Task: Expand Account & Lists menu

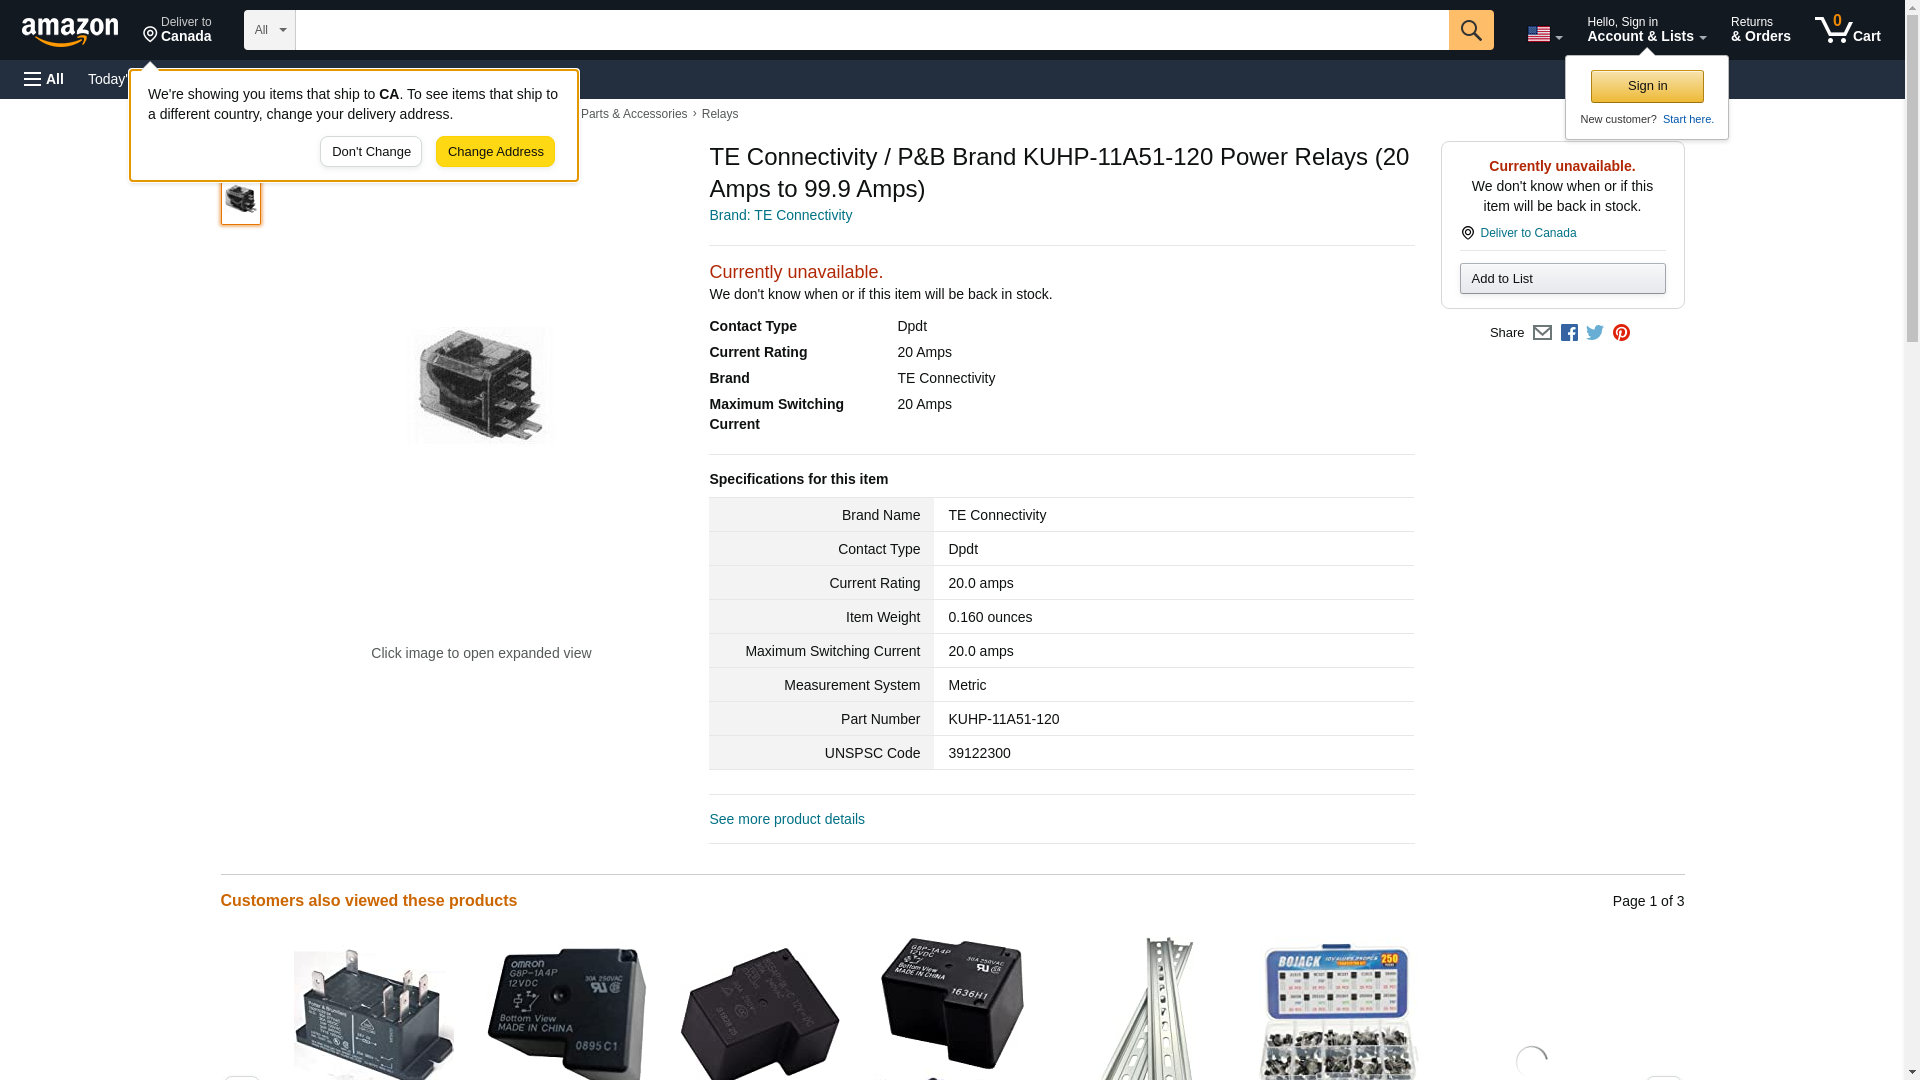Action: 1646,29
